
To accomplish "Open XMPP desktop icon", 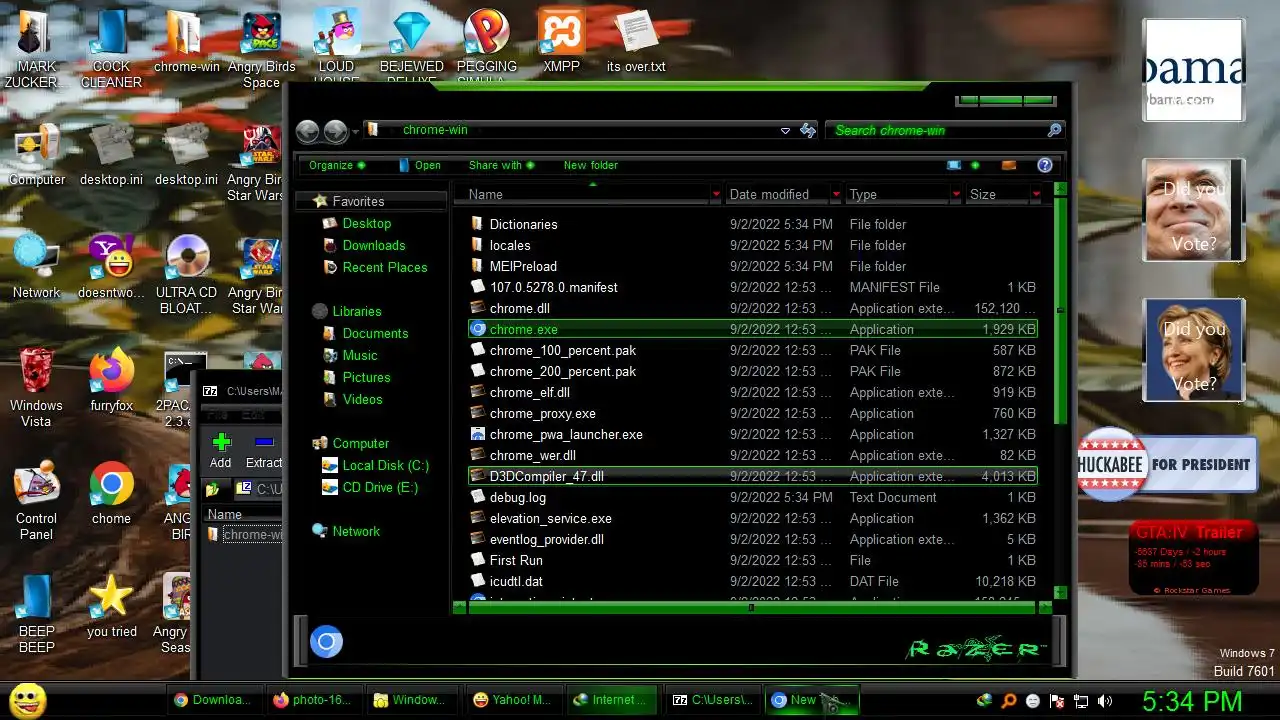I will tap(561, 32).
